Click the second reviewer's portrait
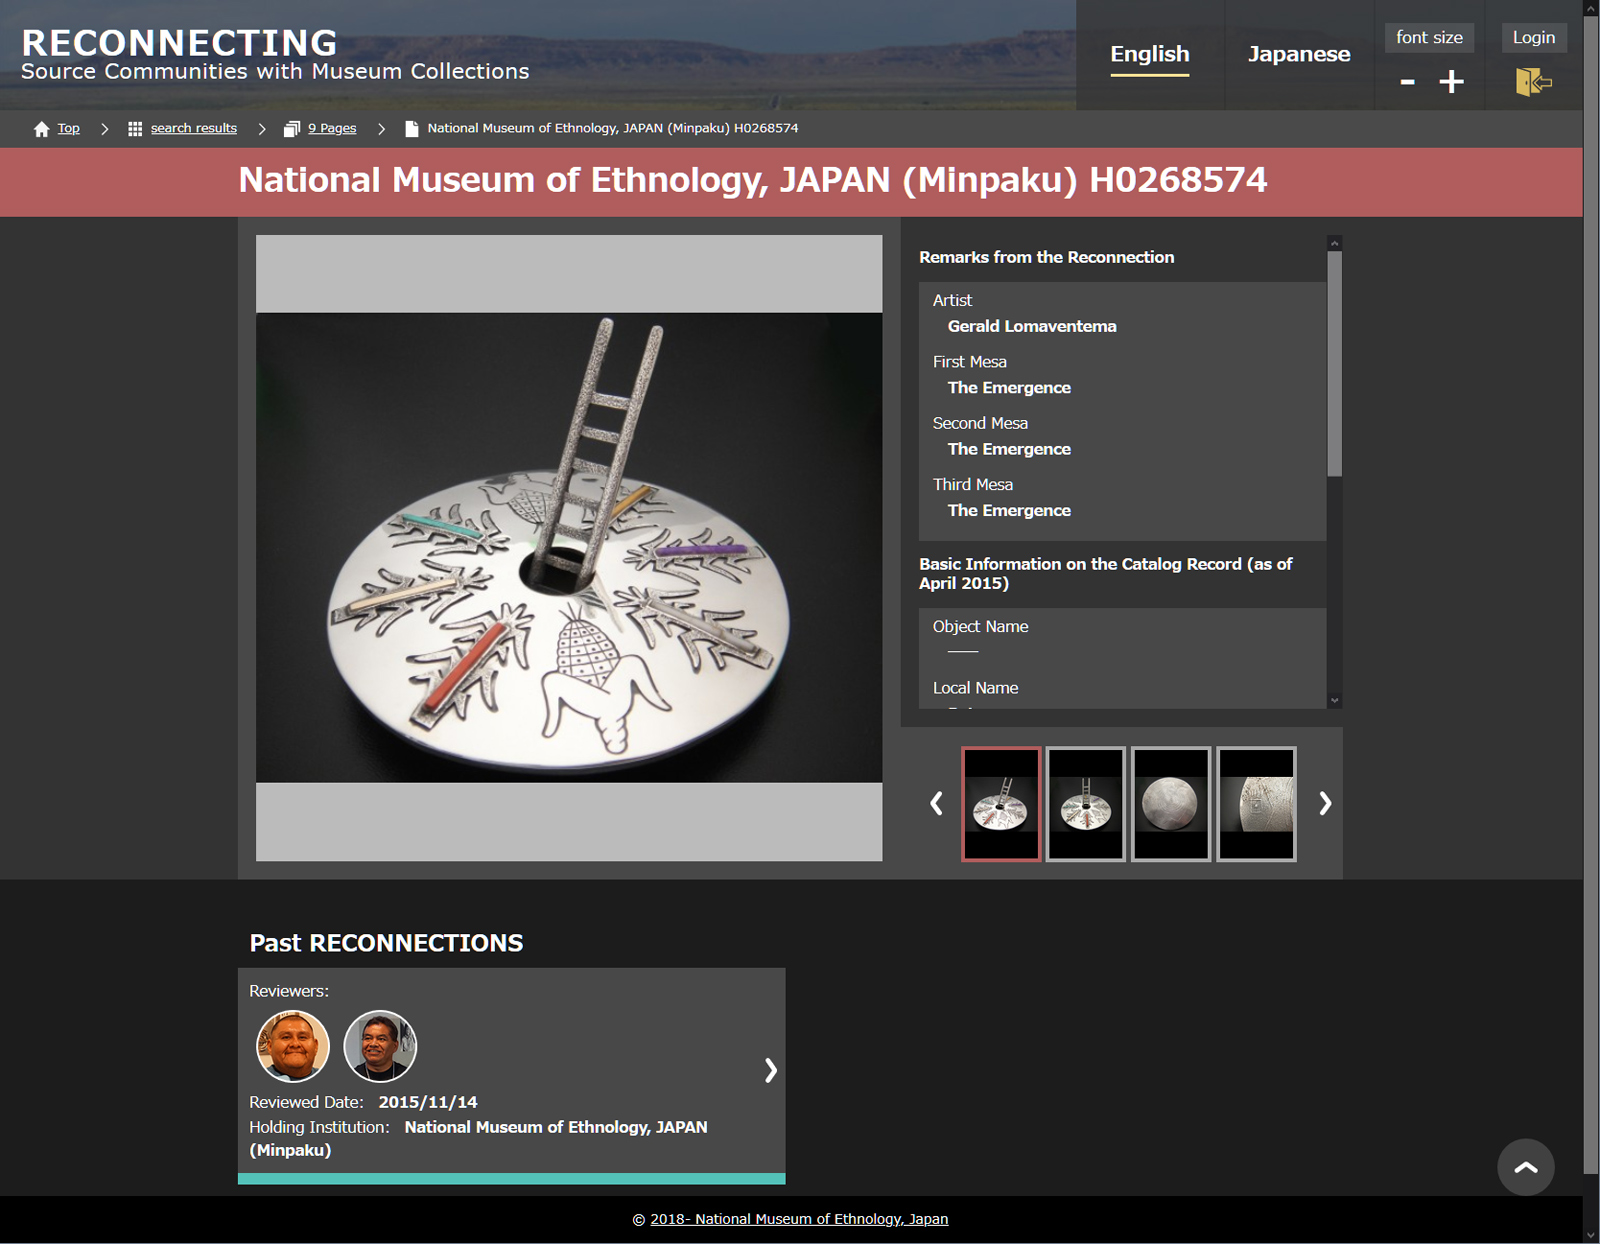The height and width of the screenshot is (1244, 1600). pyautogui.click(x=380, y=1046)
